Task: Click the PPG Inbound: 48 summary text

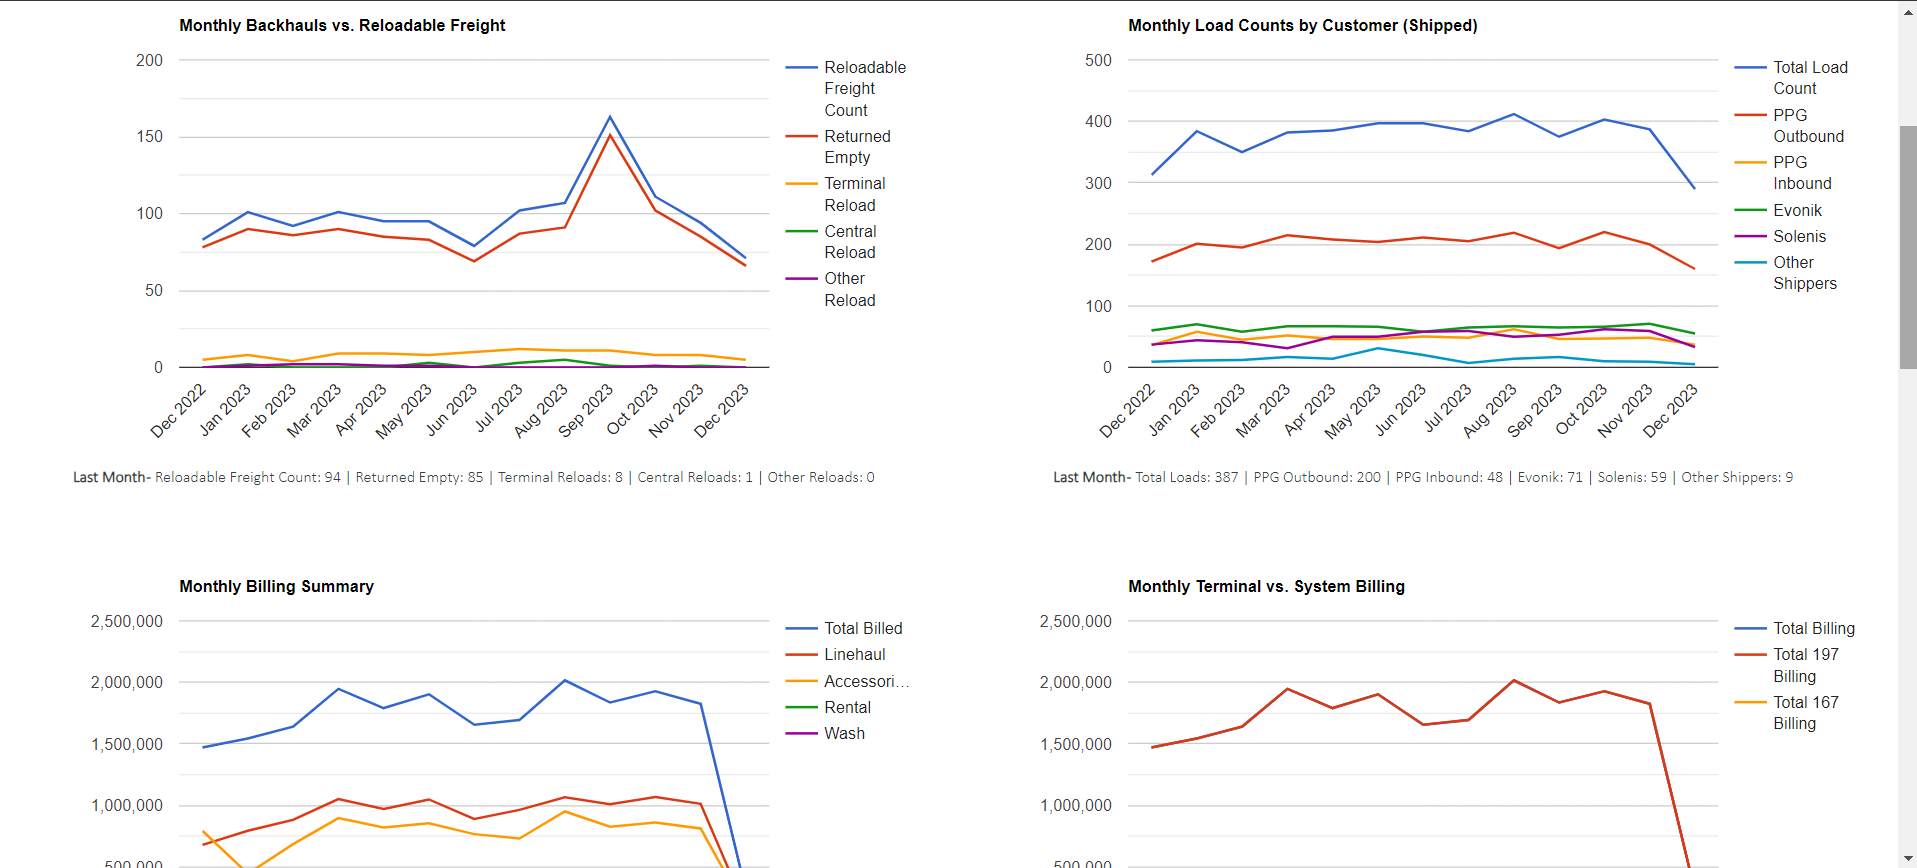Action: tap(1449, 477)
